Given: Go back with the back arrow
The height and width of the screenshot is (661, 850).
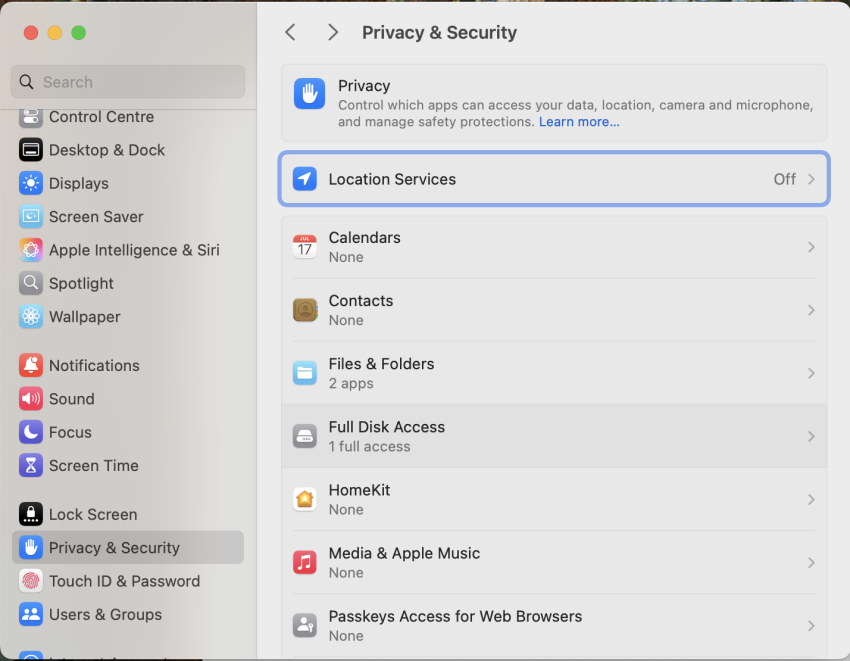Looking at the screenshot, I should click(x=290, y=32).
